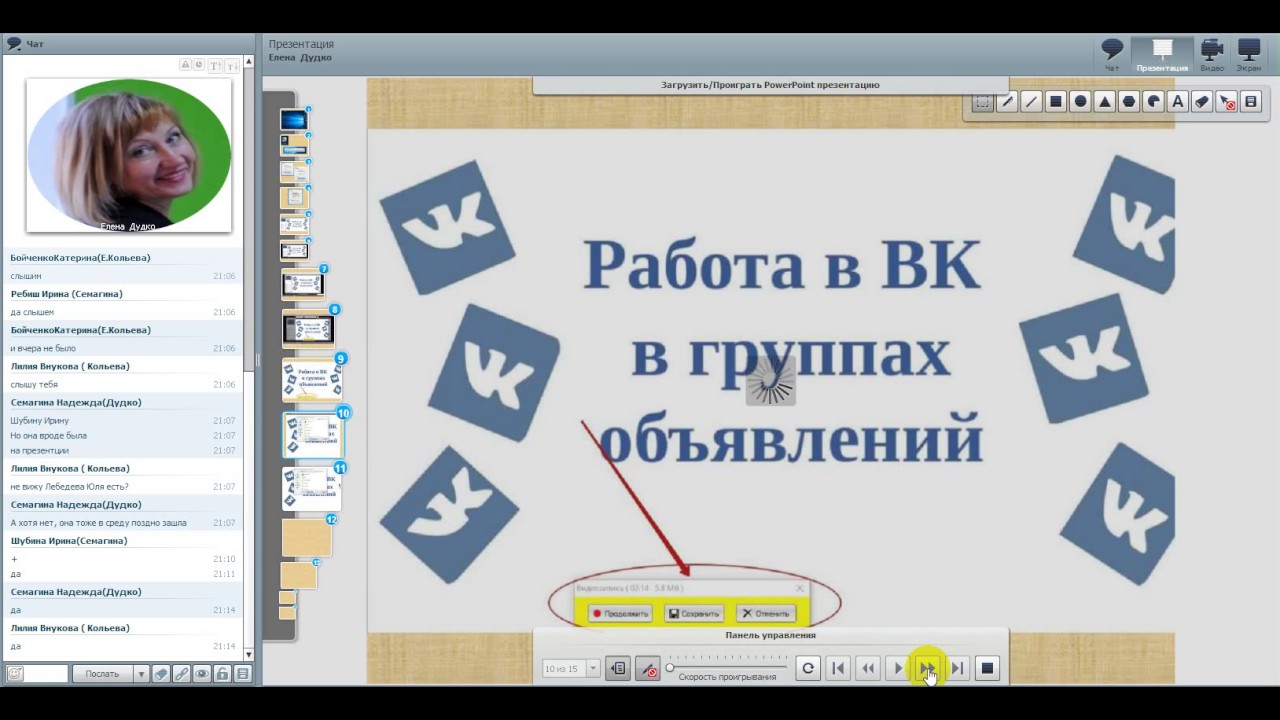Image resolution: width=1280 pixels, height=720 pixels.
Task: Select the pencil drawing tool
Action: [x=1007, y=102]
